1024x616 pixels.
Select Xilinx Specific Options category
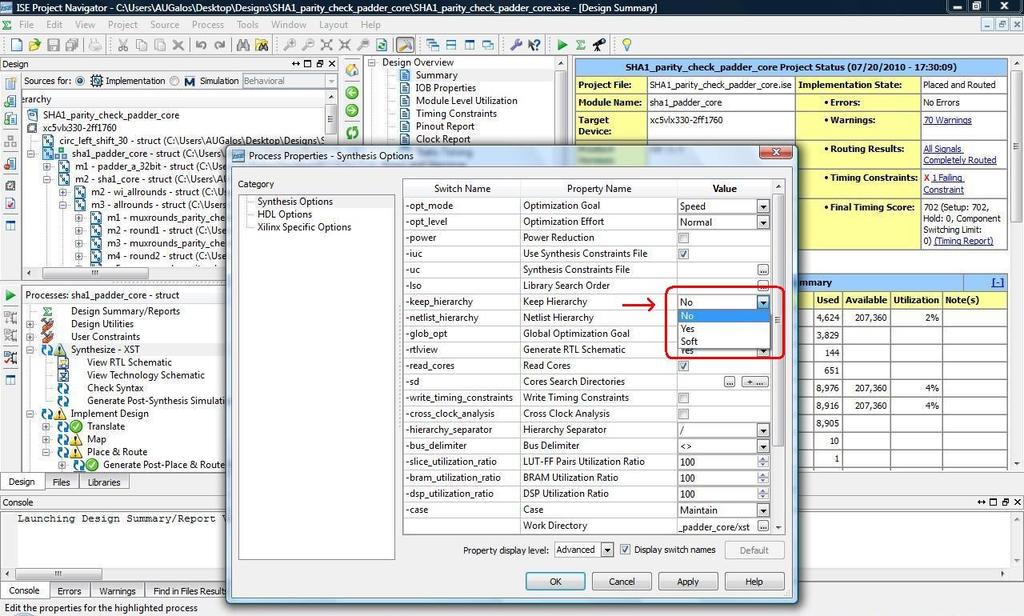click(x=304, y=227)
